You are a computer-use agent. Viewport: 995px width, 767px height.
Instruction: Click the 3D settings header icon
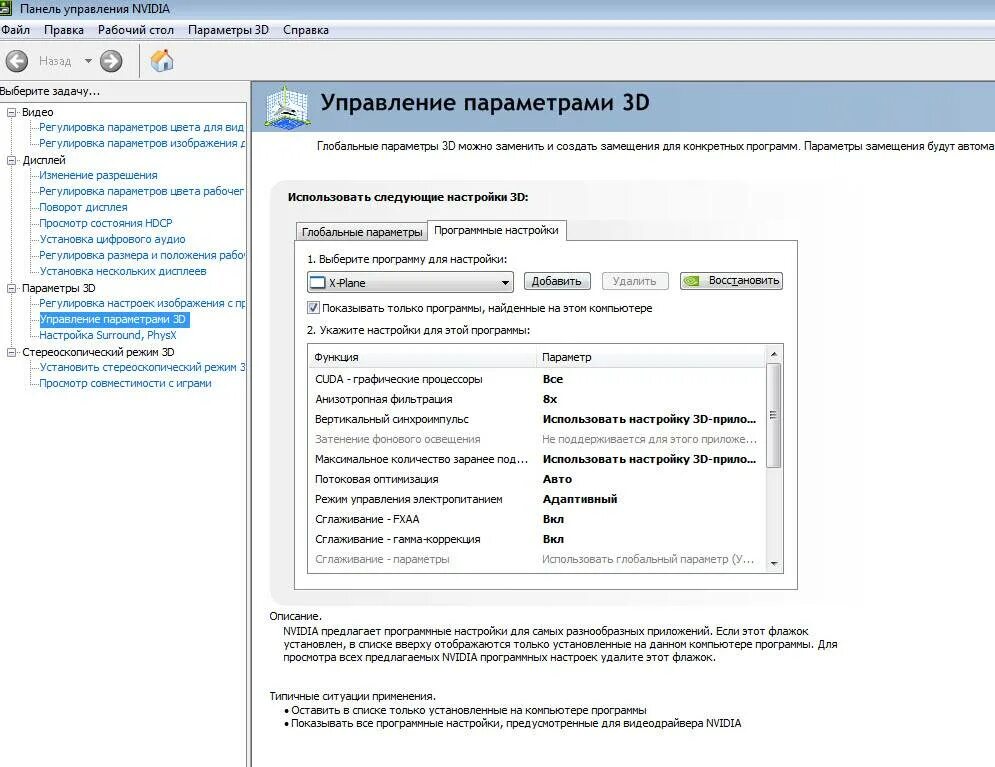287,108
